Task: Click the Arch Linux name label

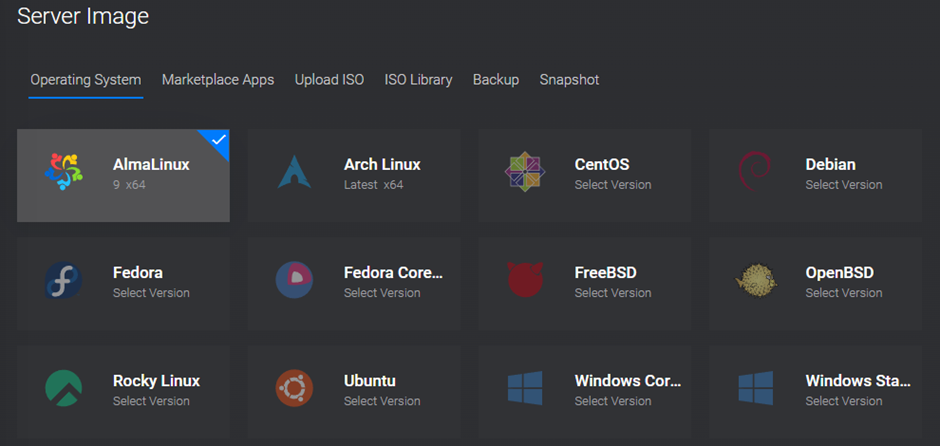Action: click(x=382, y=165)
